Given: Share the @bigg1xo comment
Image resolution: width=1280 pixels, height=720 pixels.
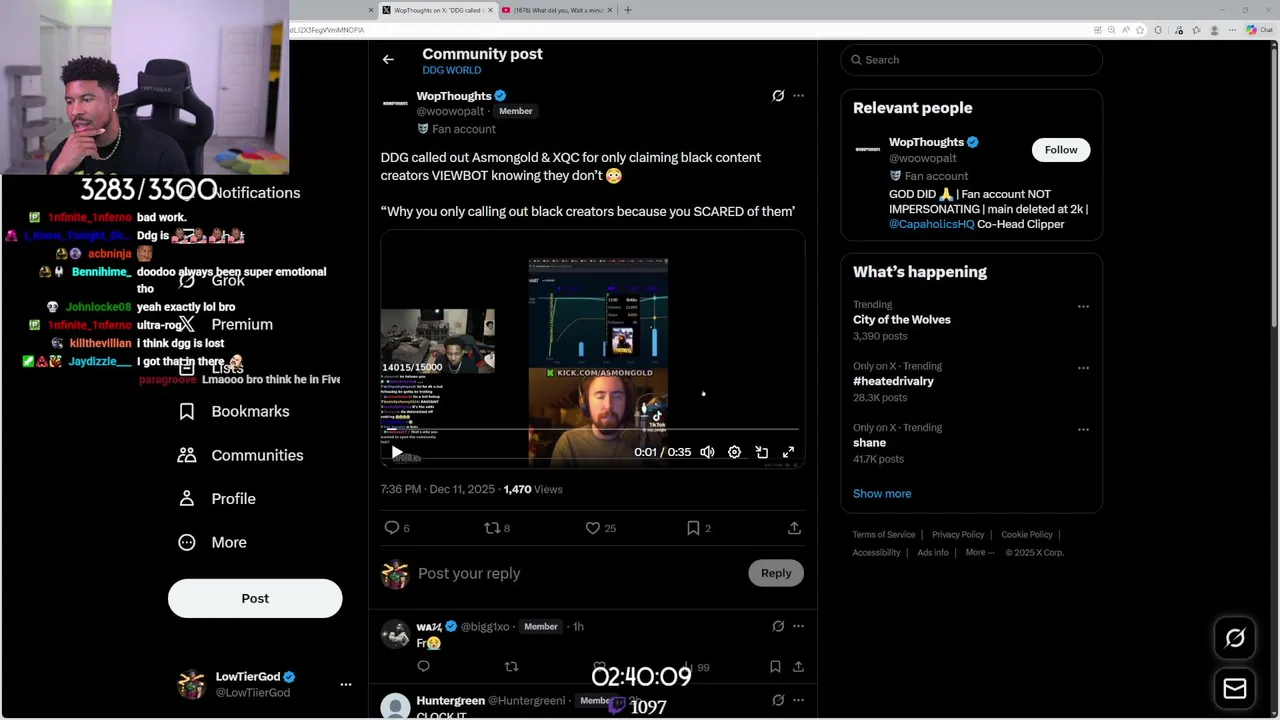Looking at the screenshot, I should [x=798, y=666].
